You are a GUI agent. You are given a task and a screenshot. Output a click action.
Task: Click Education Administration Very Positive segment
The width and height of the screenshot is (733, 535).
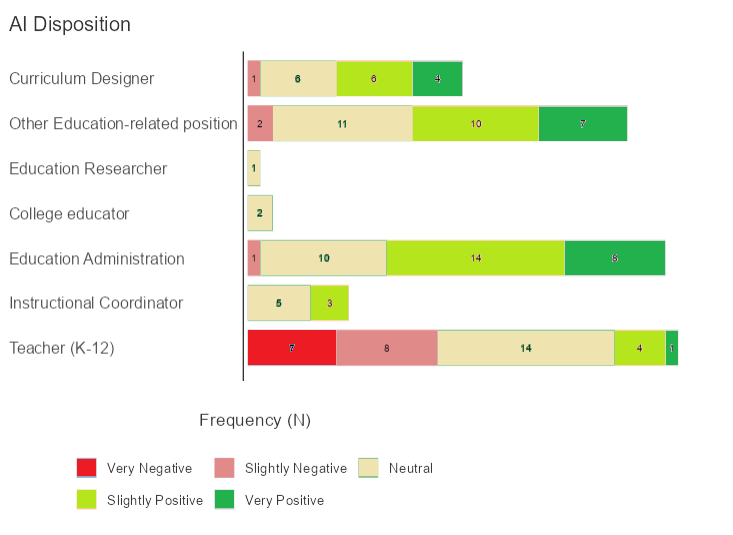[x=615, y=258]
